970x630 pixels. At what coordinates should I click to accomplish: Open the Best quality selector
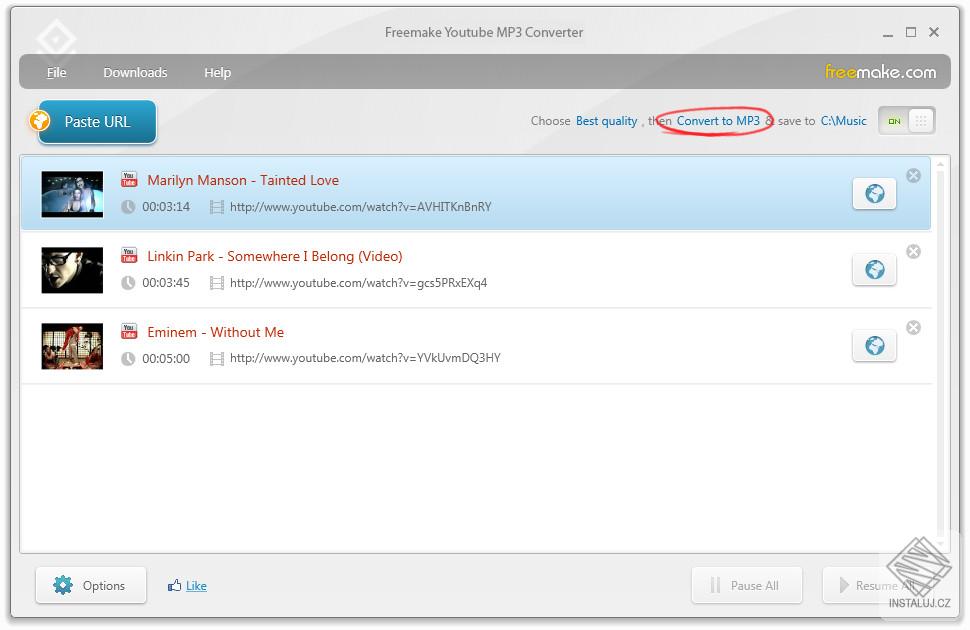pos(606,120)
